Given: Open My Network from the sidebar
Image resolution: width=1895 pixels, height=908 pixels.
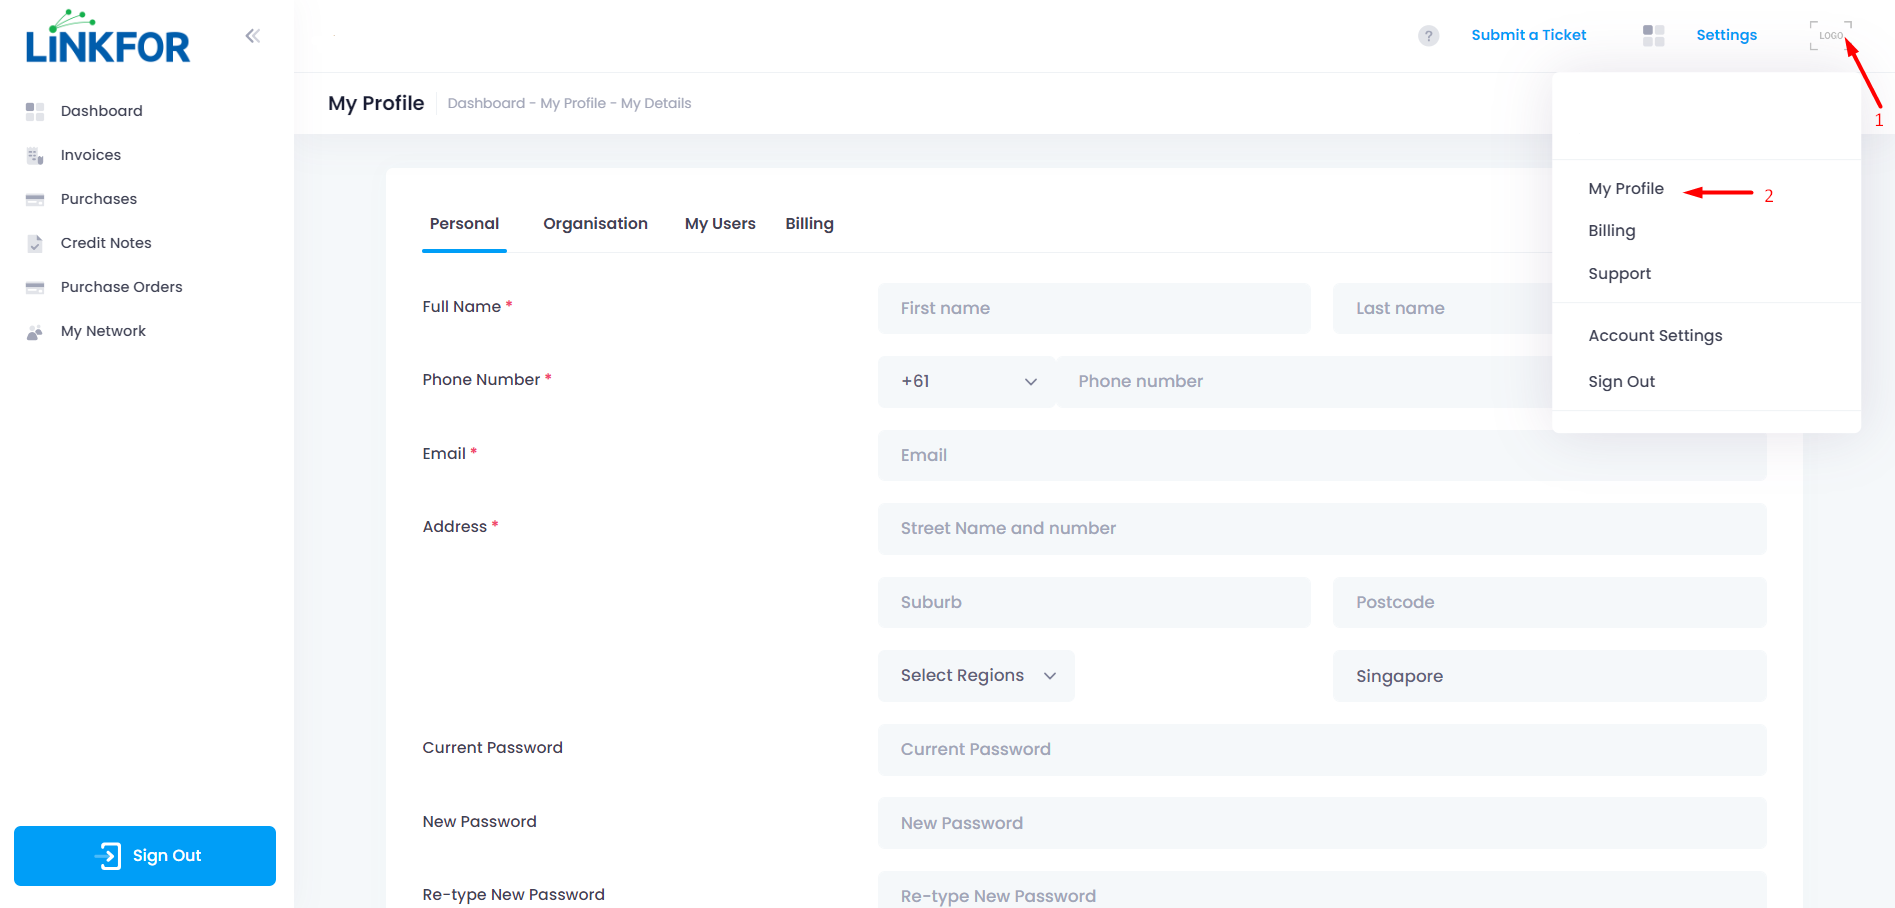Looking at the screenshot, I should [x=103, y=331].
